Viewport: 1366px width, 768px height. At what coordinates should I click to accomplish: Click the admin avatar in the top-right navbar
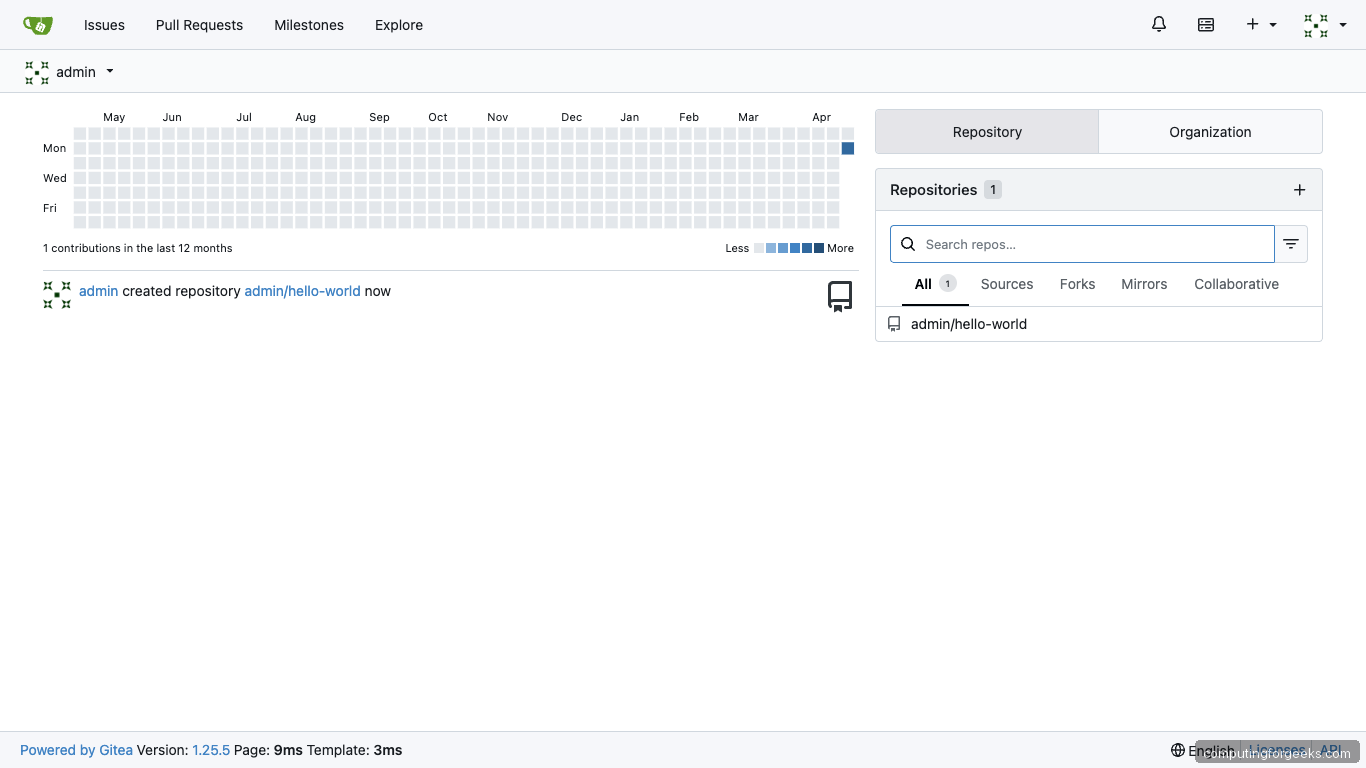tap(1315, 24)
